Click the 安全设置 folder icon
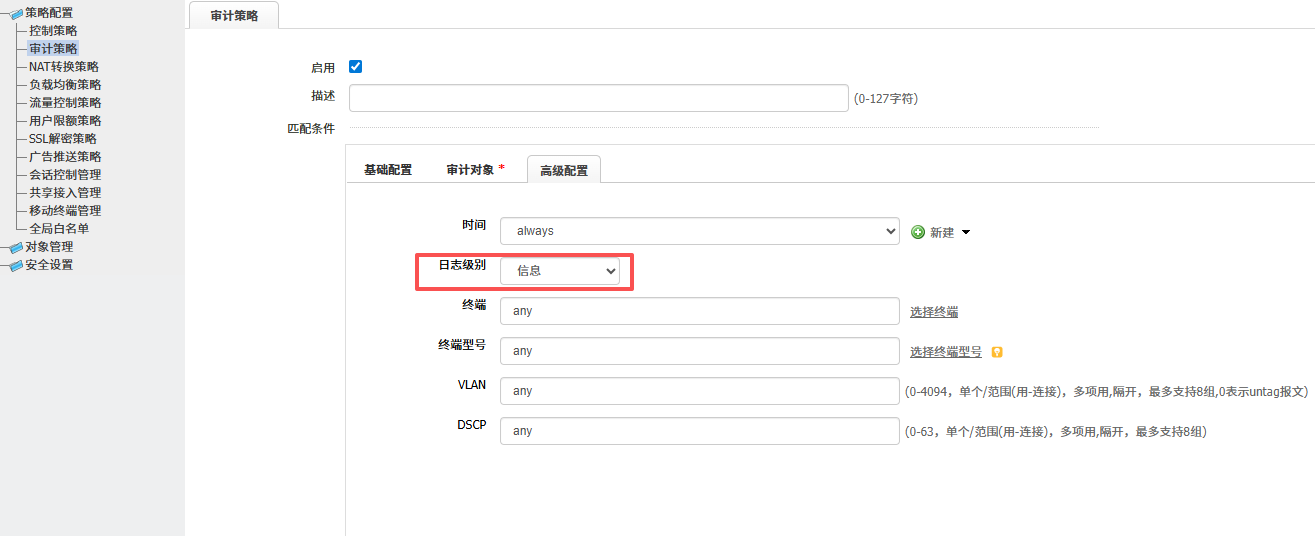This screenshot has width=1315, height=536. (x=15, y=265)
